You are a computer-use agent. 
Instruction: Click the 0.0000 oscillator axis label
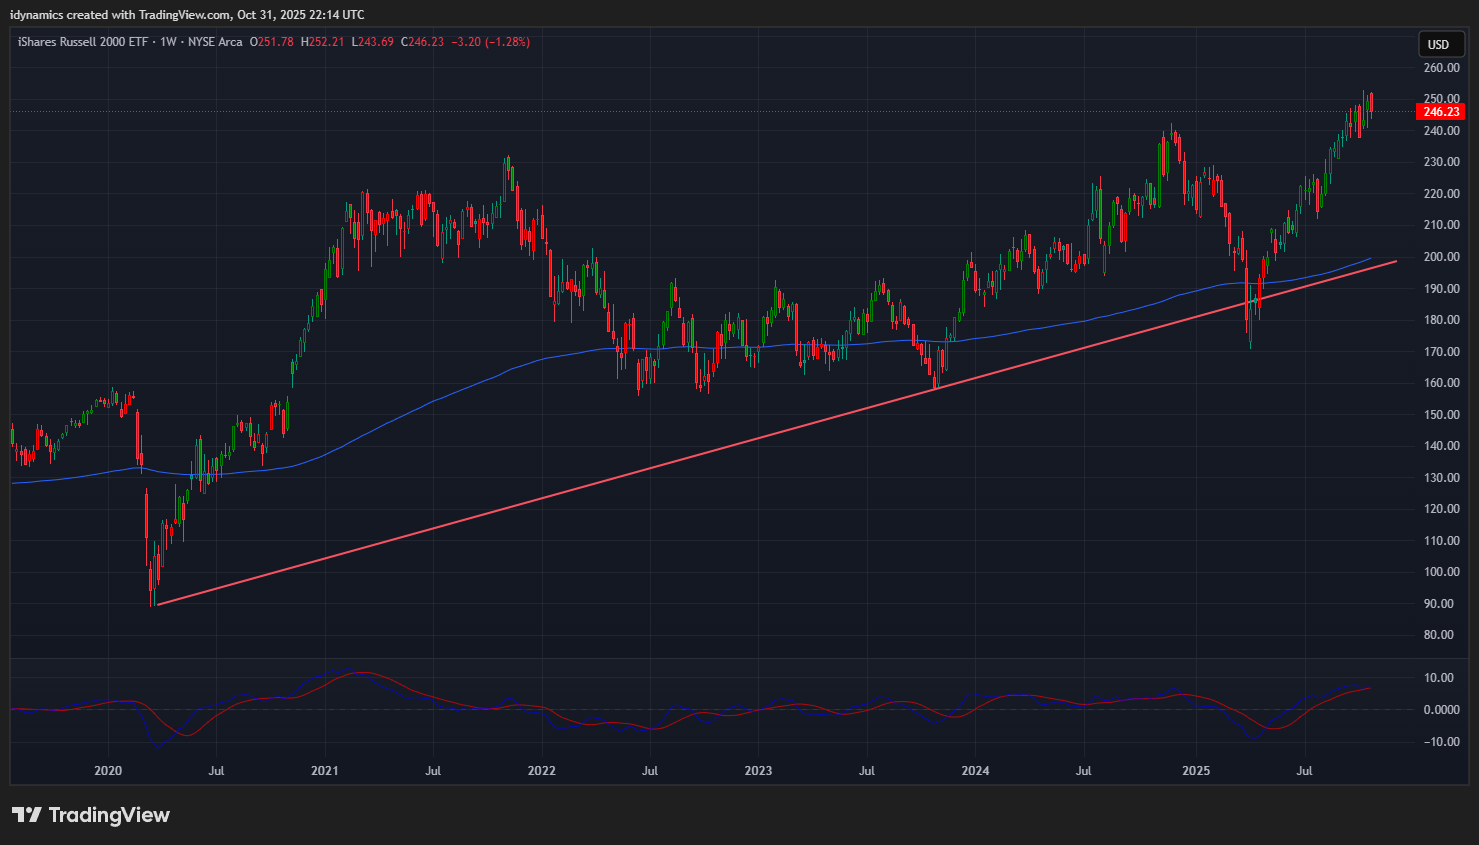pos(1441,710)
